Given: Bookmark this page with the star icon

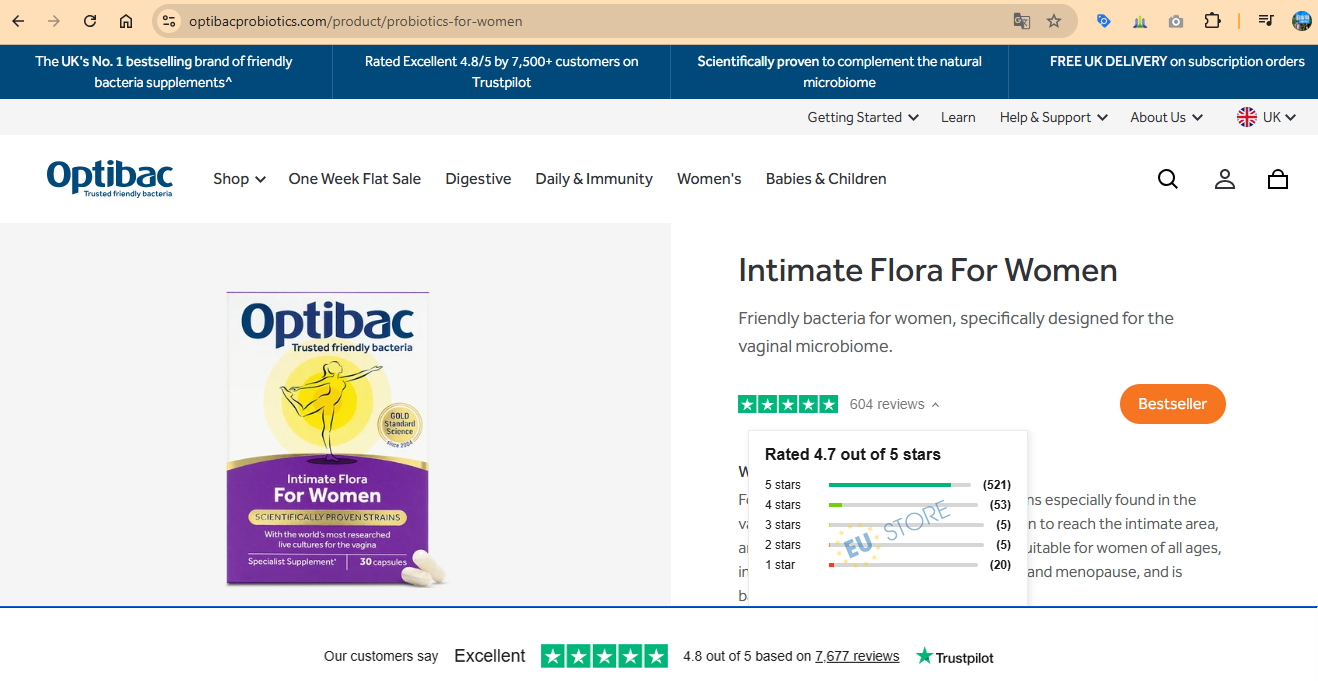Looking at the screenshot, I should point(1054,21).
